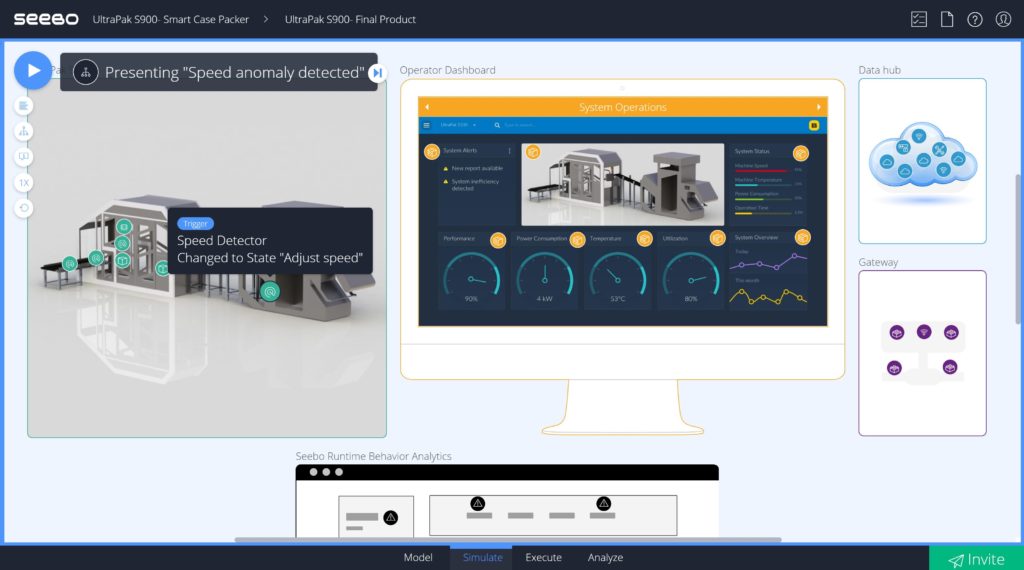Click the vertical scrollbar on right edge

[x=1017, y=249]
